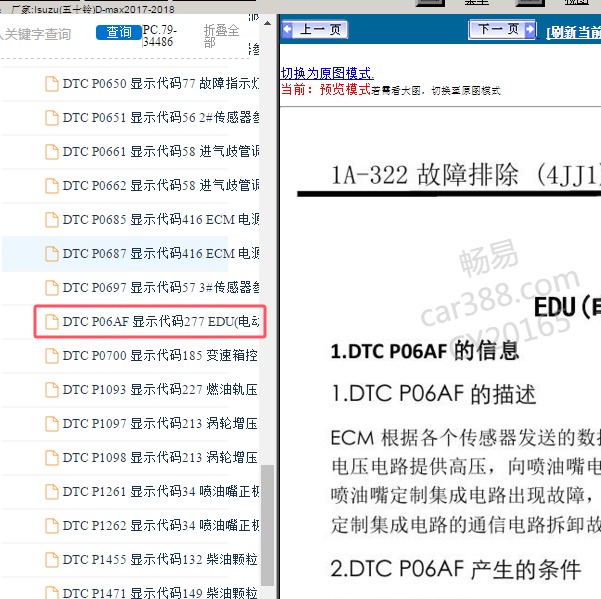Click 切换为原图模式 link
This screenshot has height=599, width=601.
point(327,73)
